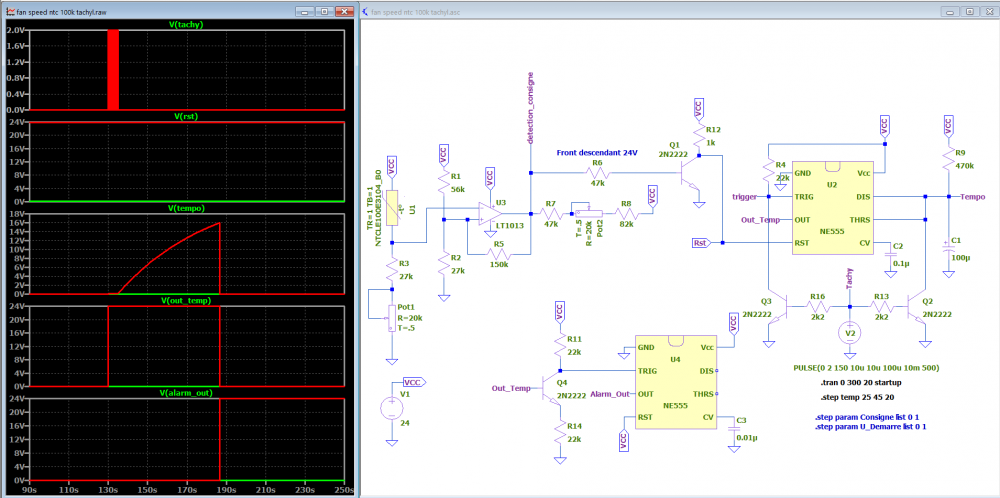Image resolution: width=1000 pixels, height=498 pixels.
Task: Click the trigger net label
Action: (x=744, y=197)
